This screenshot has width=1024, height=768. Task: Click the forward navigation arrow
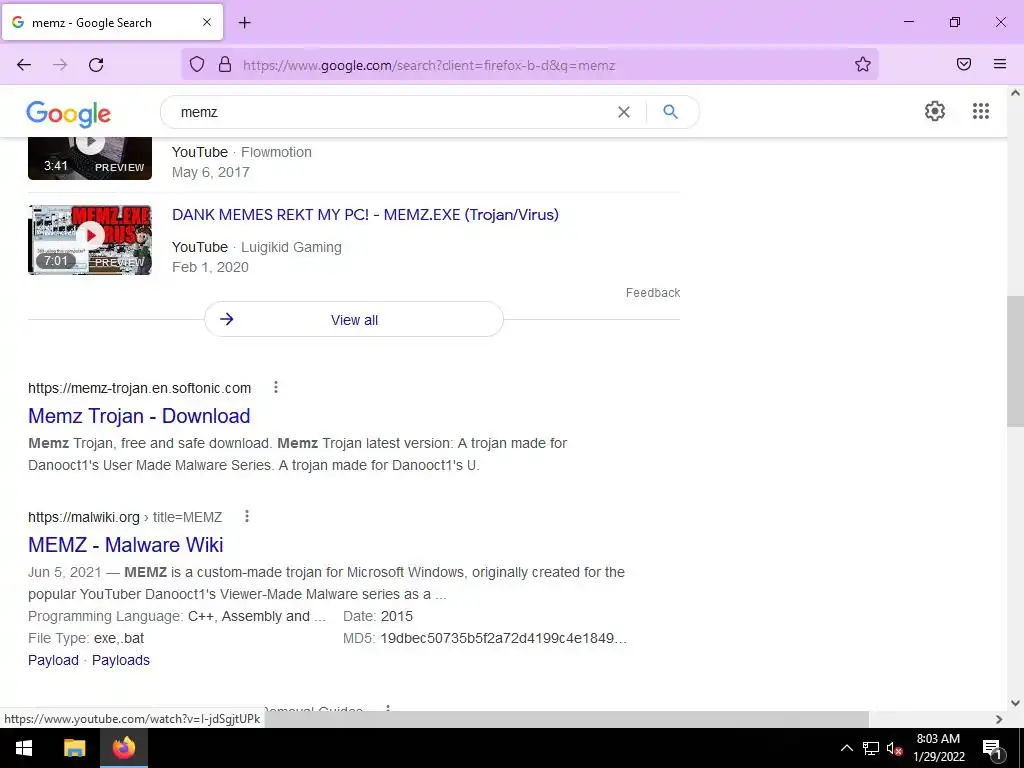tap(60, 65)
